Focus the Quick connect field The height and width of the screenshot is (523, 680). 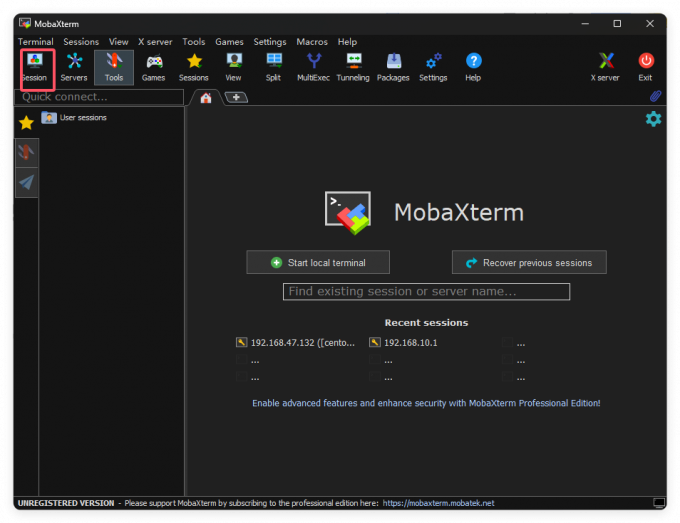point(99,97)
